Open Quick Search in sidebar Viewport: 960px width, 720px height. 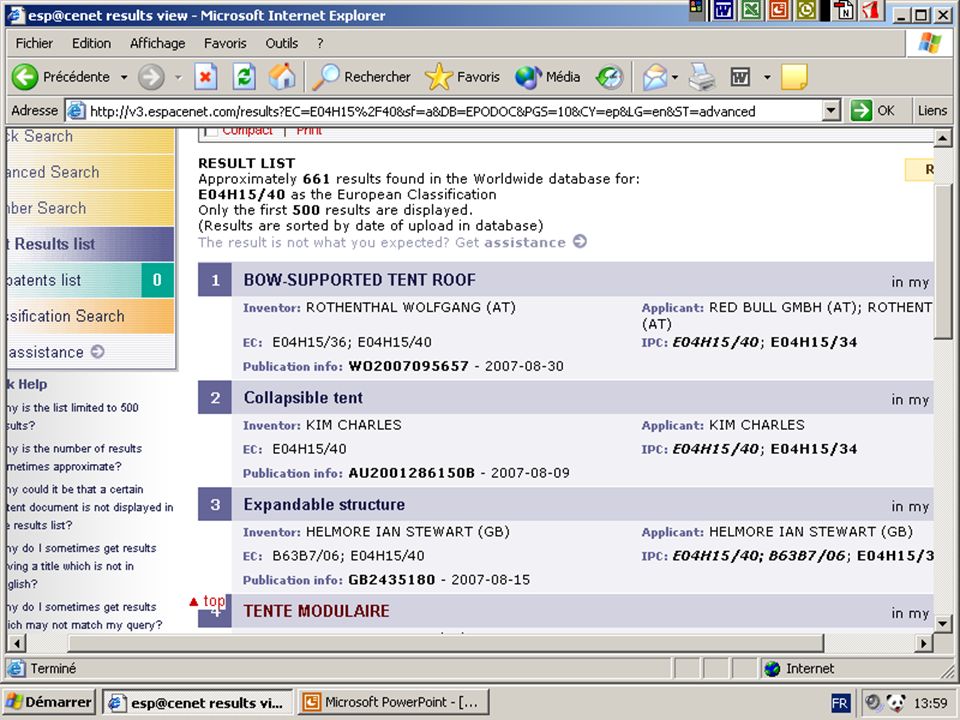[x=91, y=138]
